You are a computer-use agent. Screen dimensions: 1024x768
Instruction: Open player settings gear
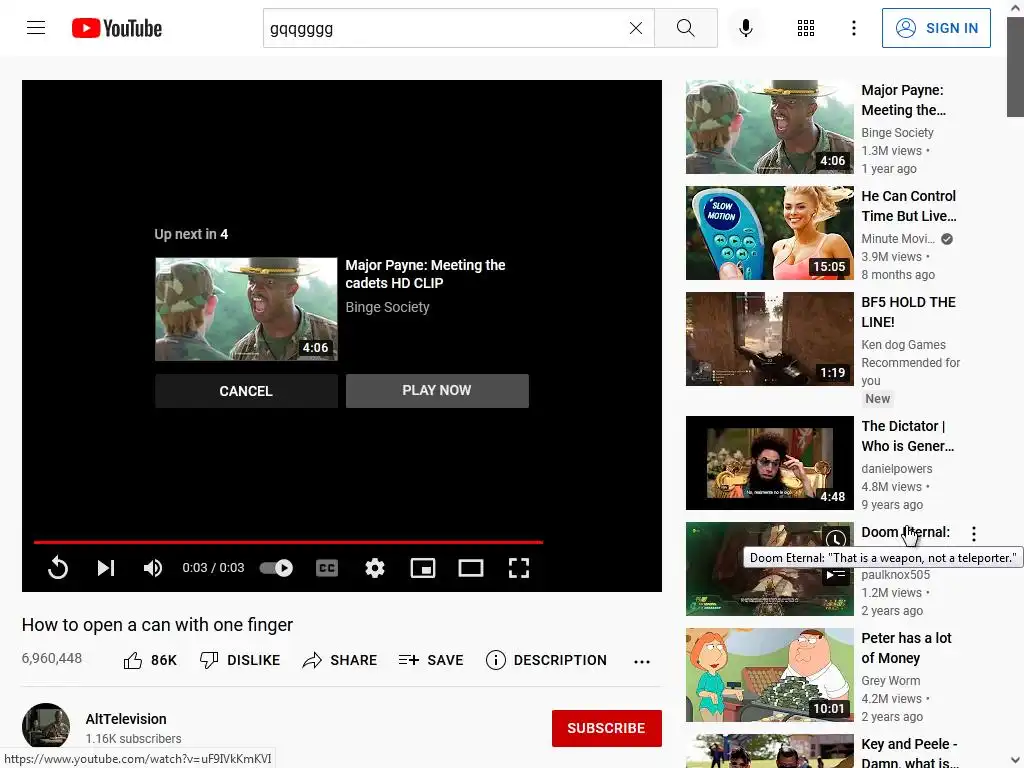pos(375,568)
